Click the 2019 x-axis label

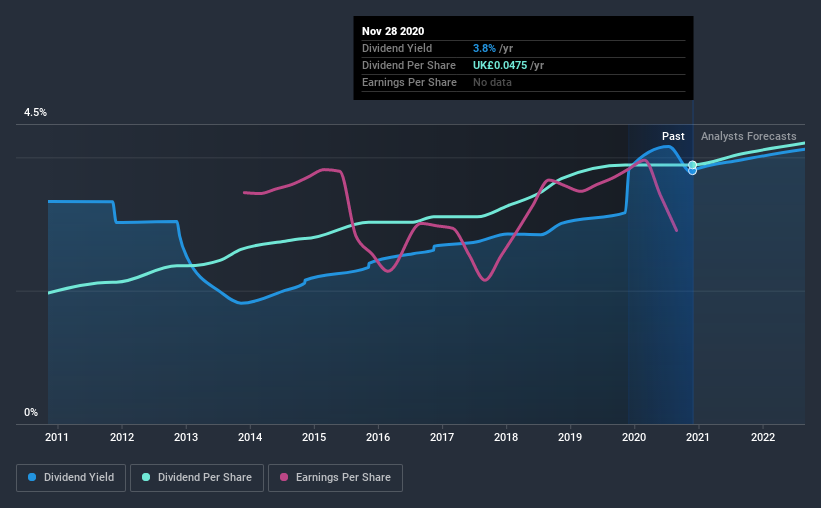[570, 437]
